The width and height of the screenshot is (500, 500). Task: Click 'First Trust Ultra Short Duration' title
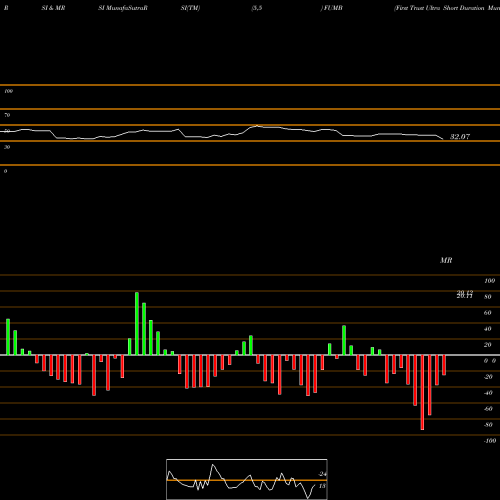click(439, 8)
